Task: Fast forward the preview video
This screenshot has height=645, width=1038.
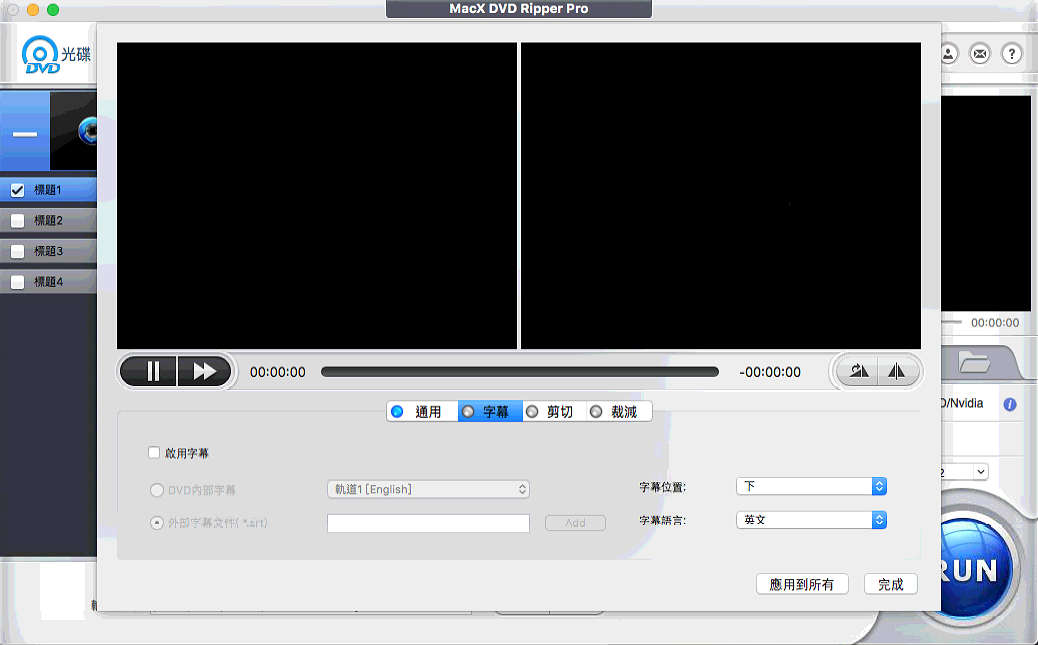Action: [x=205, y=372]
